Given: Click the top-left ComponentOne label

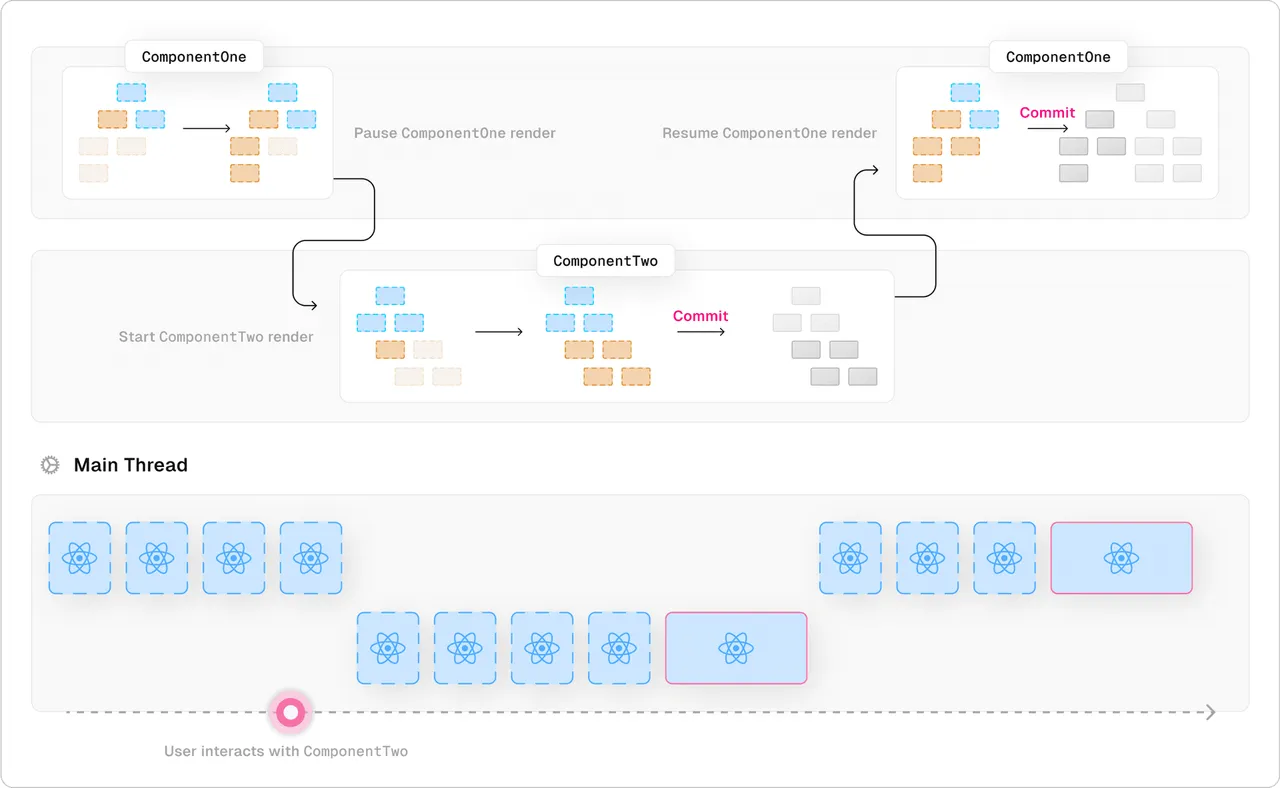Looking at the screenshot, I should (194, 56).
